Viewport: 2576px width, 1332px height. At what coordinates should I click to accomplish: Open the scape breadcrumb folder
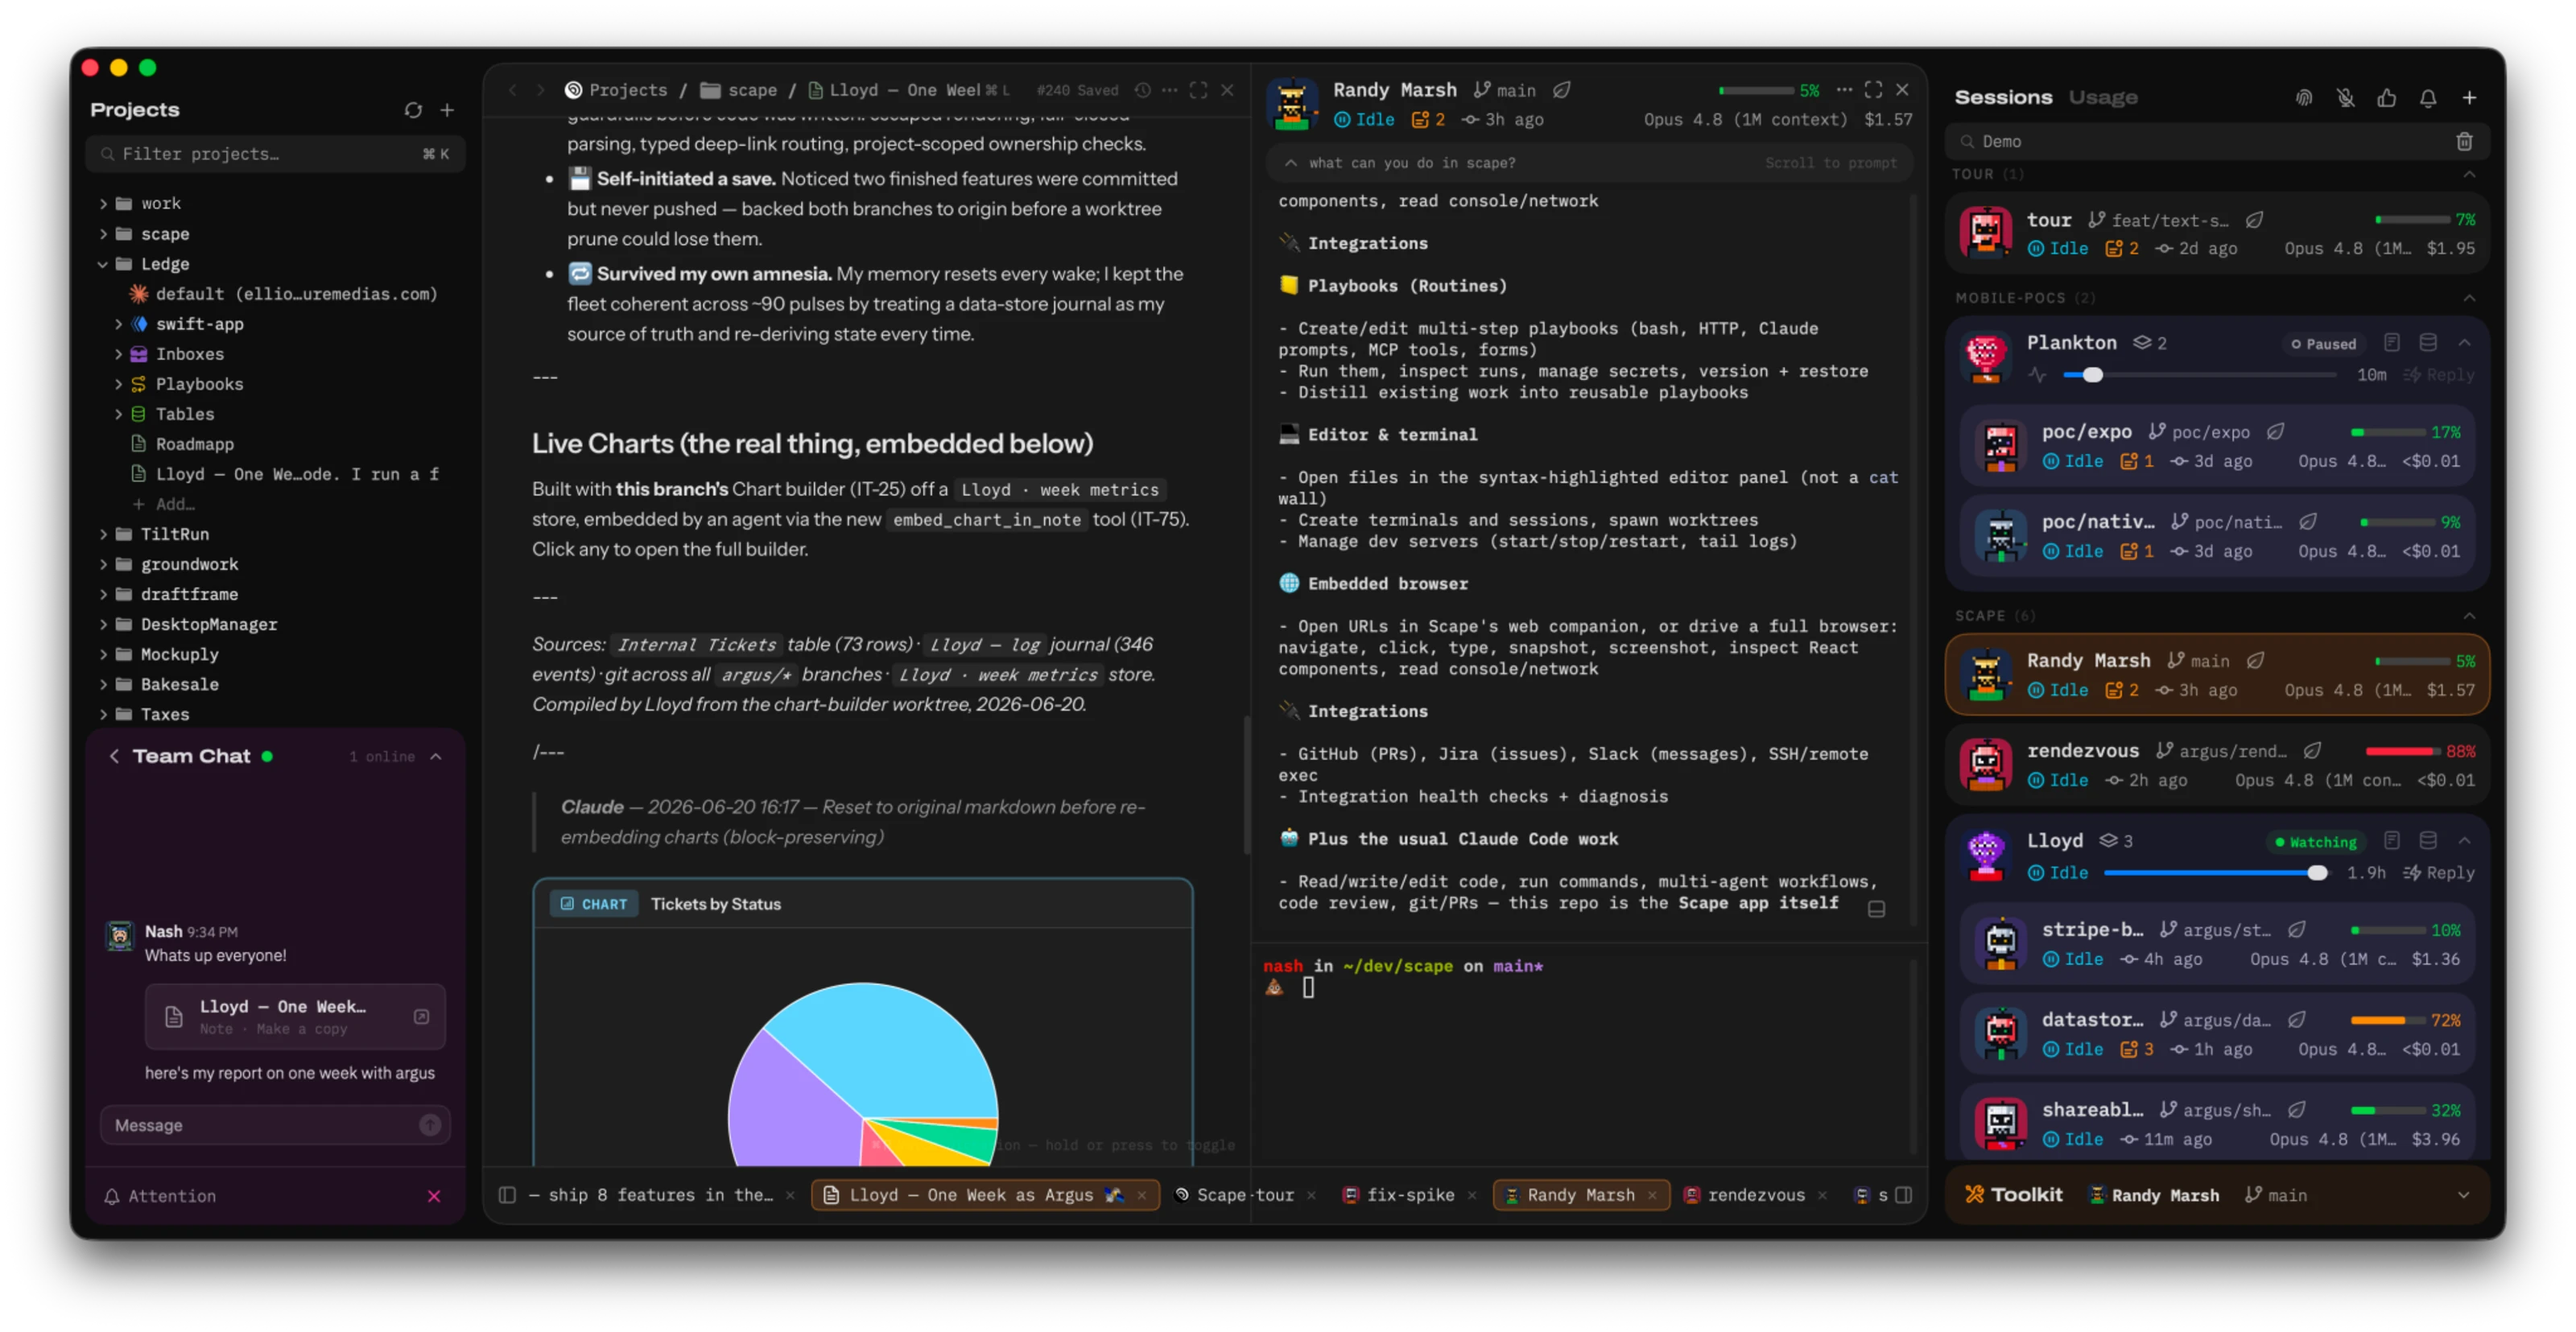tap(739, 90)
